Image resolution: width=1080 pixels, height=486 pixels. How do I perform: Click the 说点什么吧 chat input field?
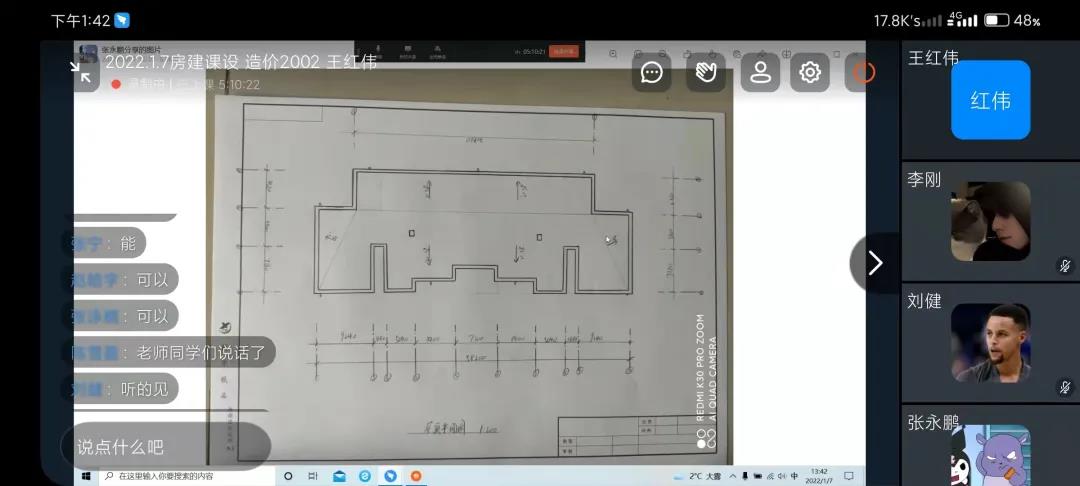click(165, 447)
